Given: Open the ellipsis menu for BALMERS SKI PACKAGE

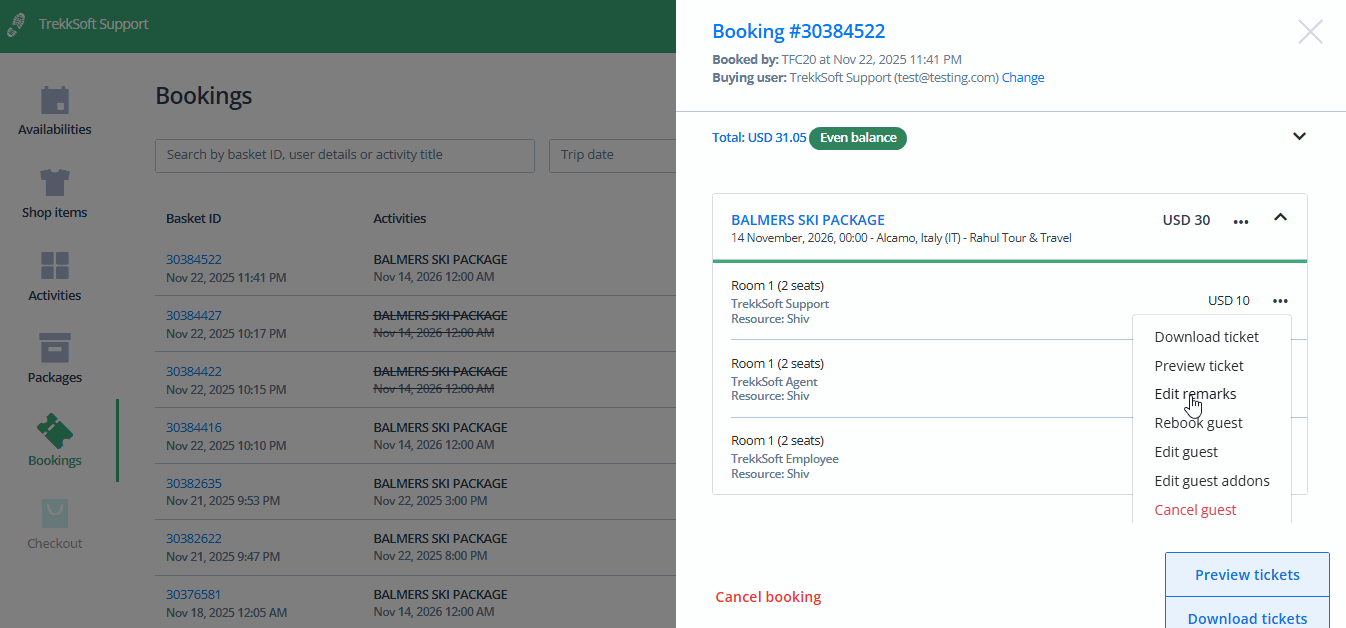Looking at the screenshot, I should tap(1240, 222).
